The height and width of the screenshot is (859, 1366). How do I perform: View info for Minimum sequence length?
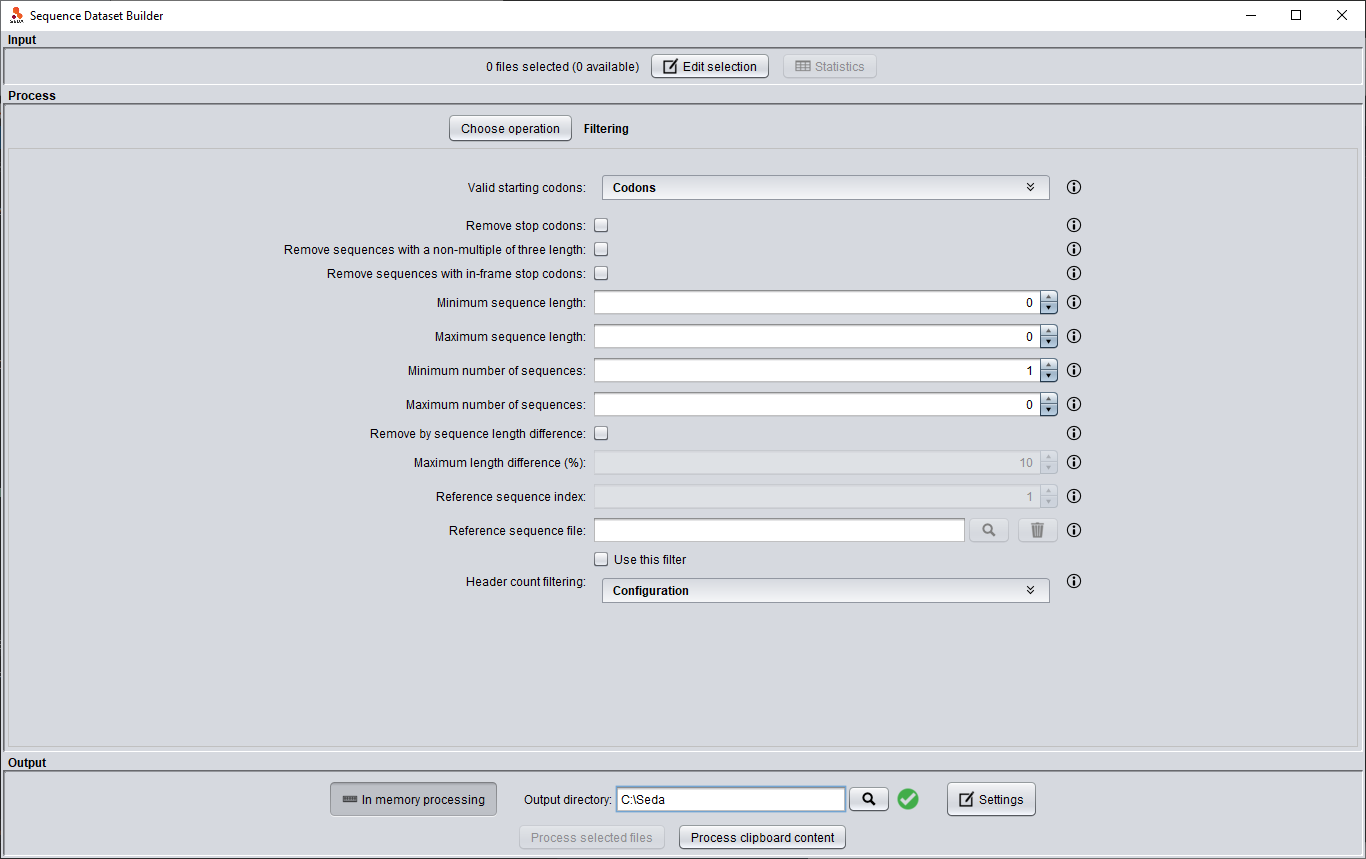(1074, 302)
